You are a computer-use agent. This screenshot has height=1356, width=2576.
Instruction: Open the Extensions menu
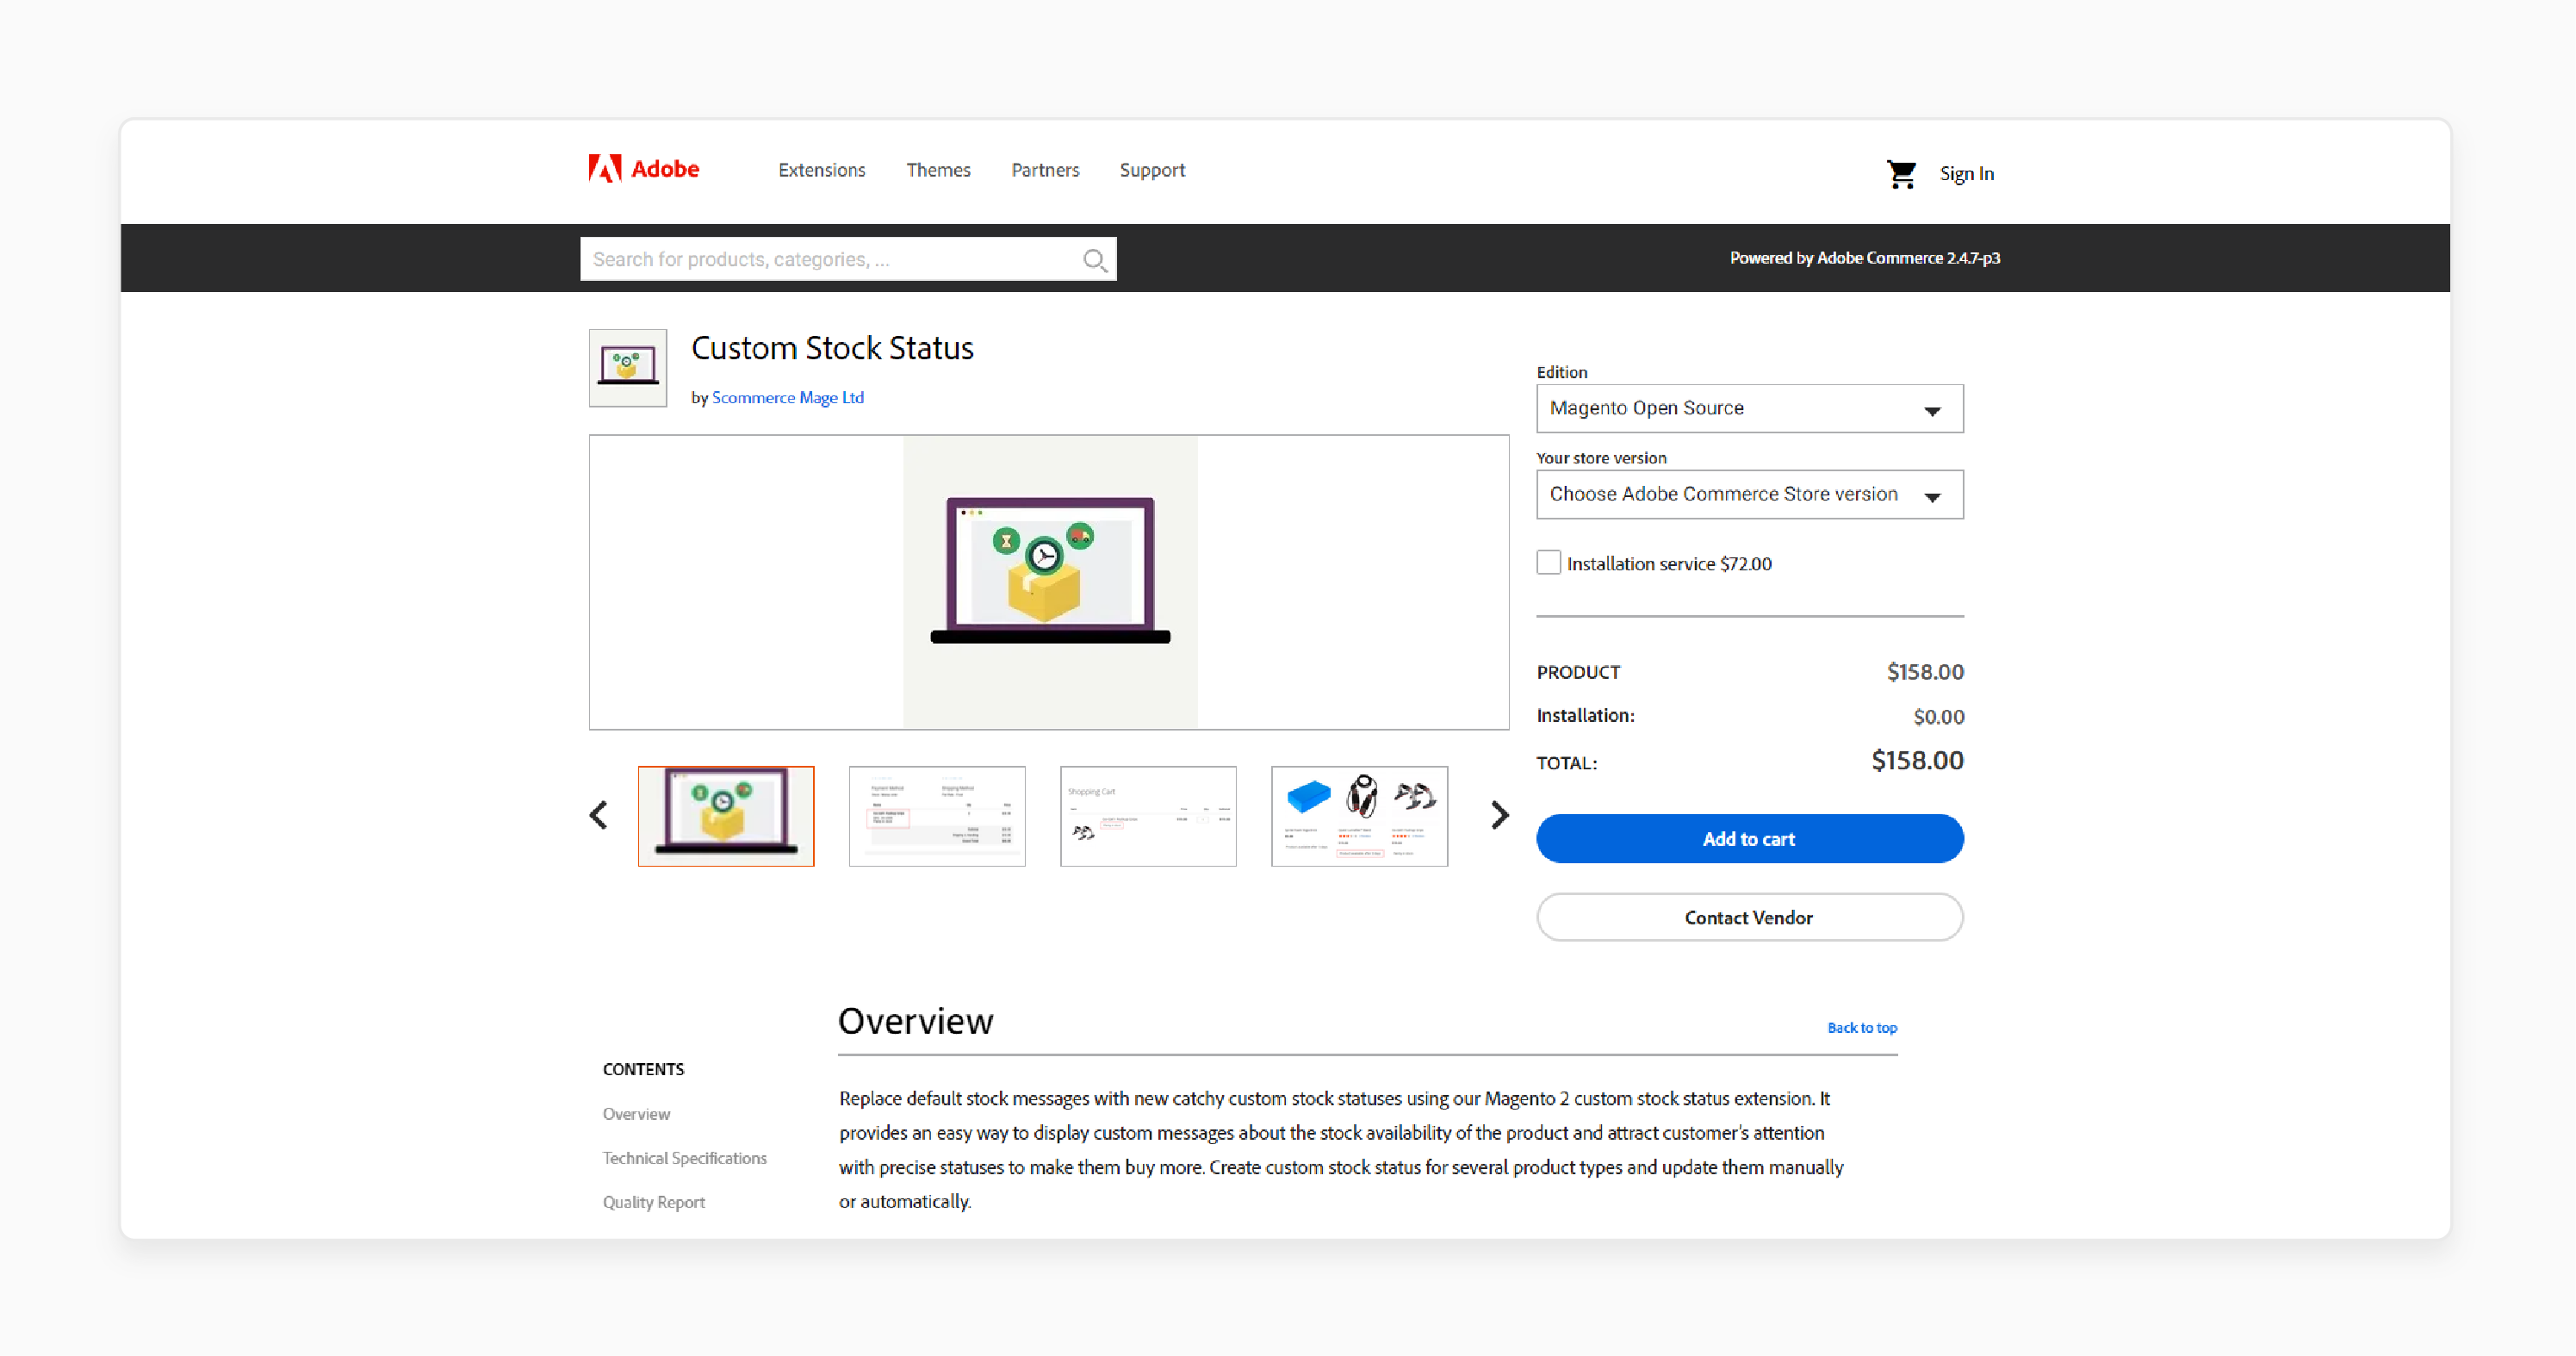point(821,170)
